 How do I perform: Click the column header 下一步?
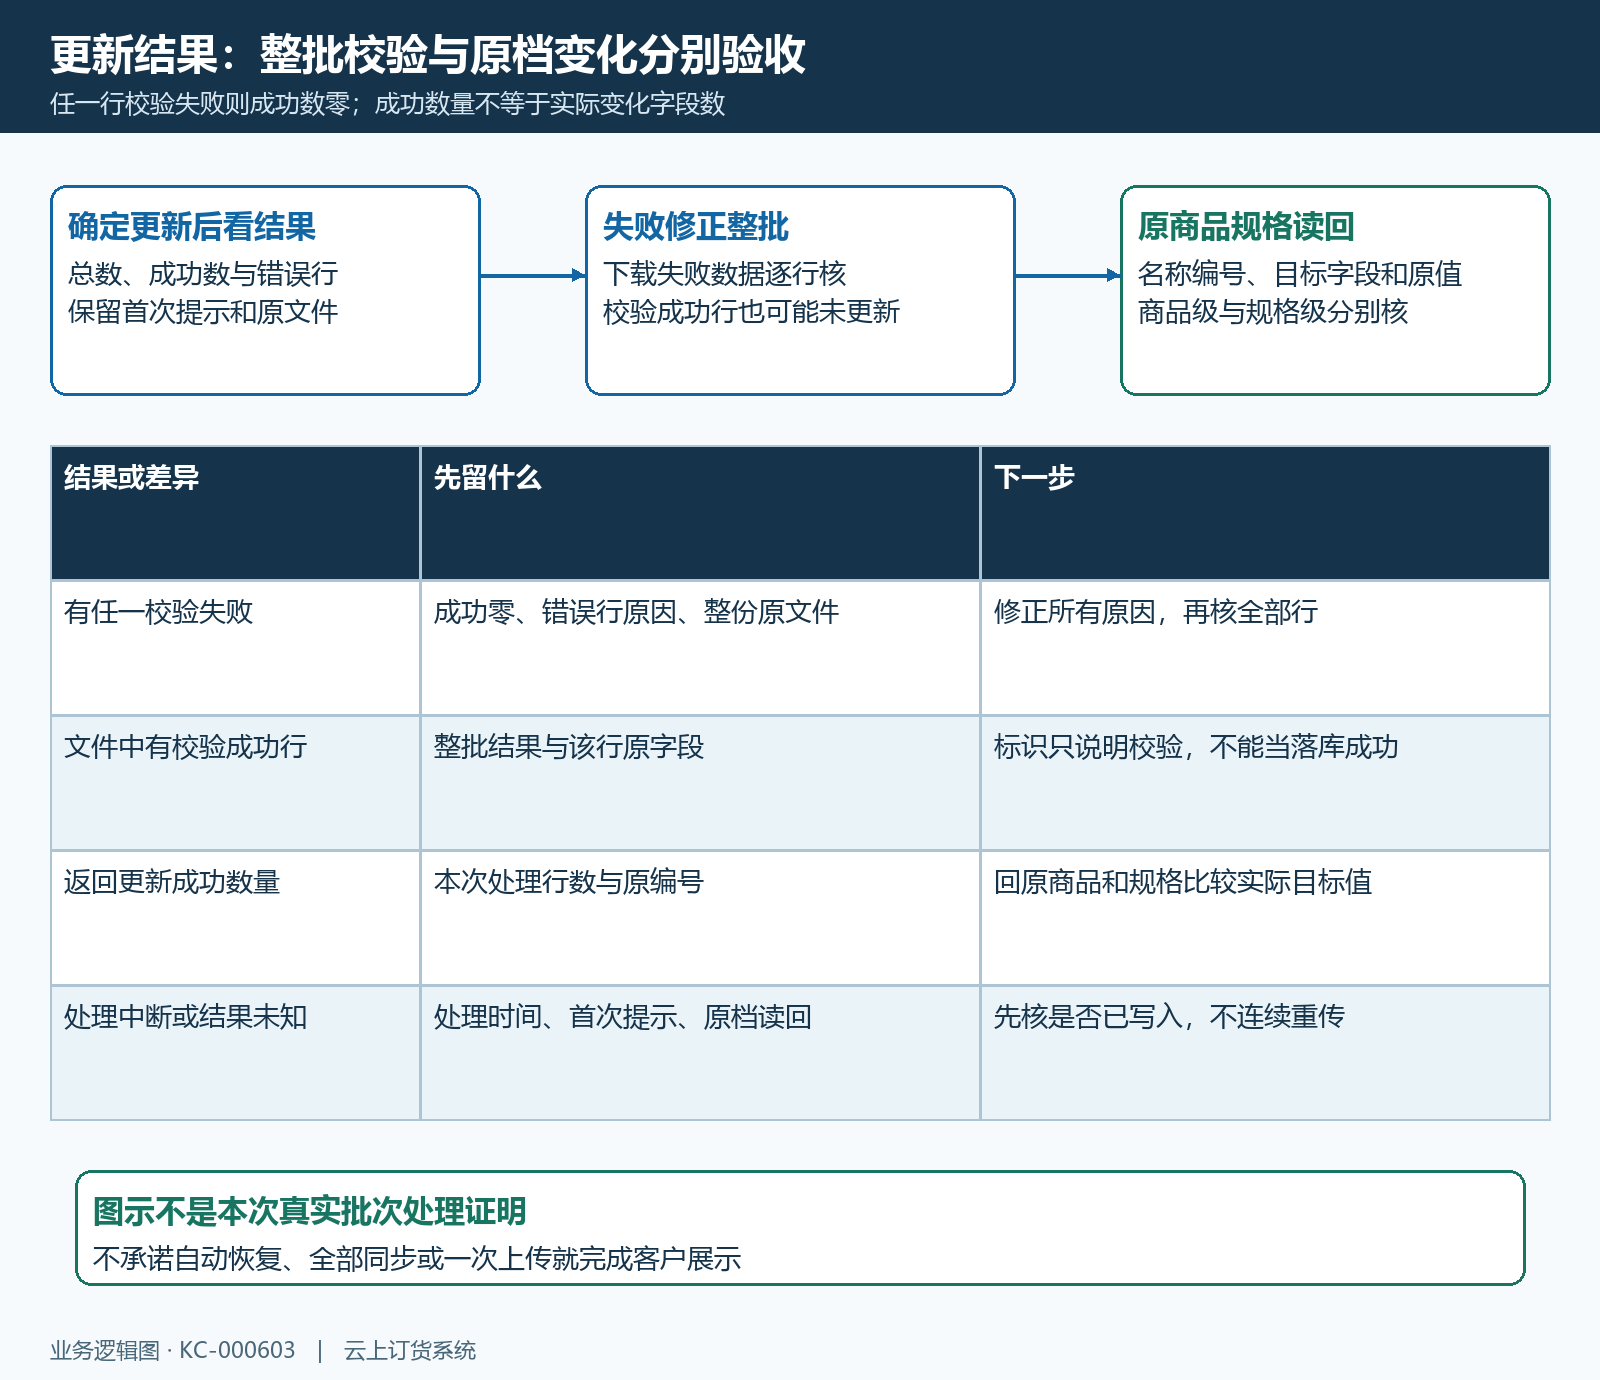[x=1265, y=513]
